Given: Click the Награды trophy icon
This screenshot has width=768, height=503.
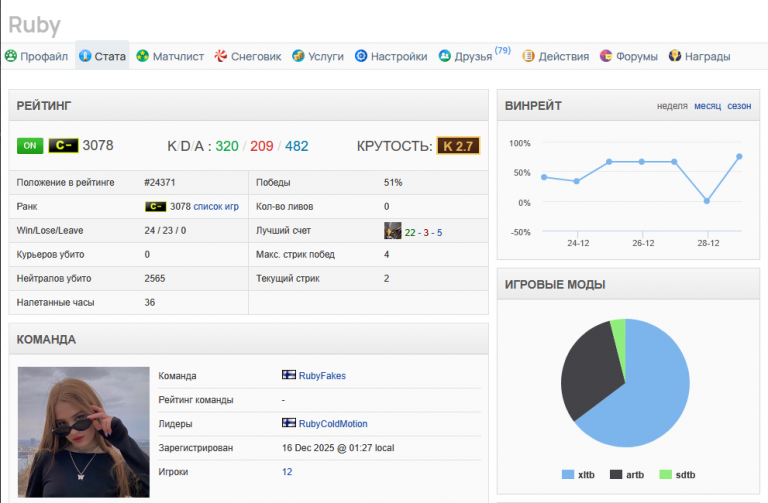Looking at the screenshot, I should (675, 56).
